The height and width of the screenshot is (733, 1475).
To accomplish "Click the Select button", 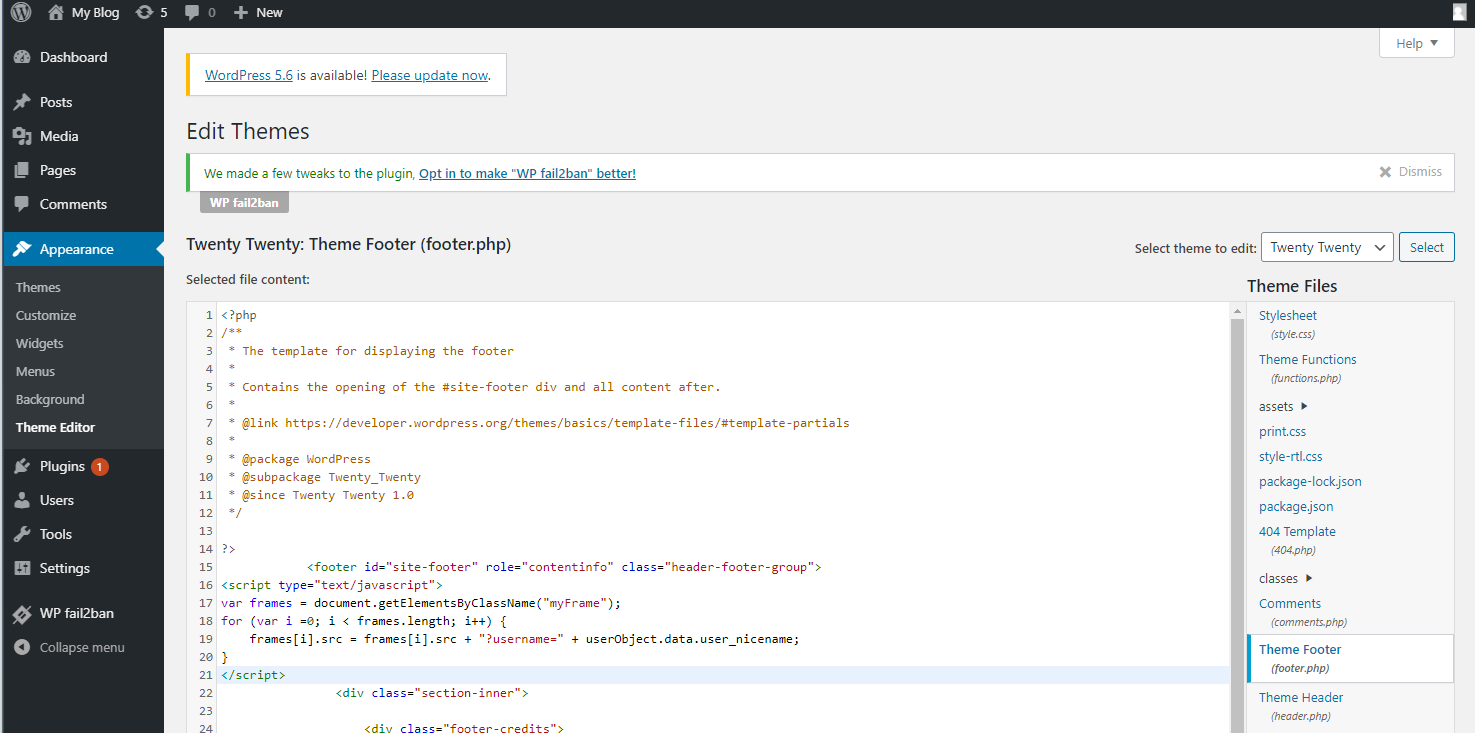I will point(1426,247).
